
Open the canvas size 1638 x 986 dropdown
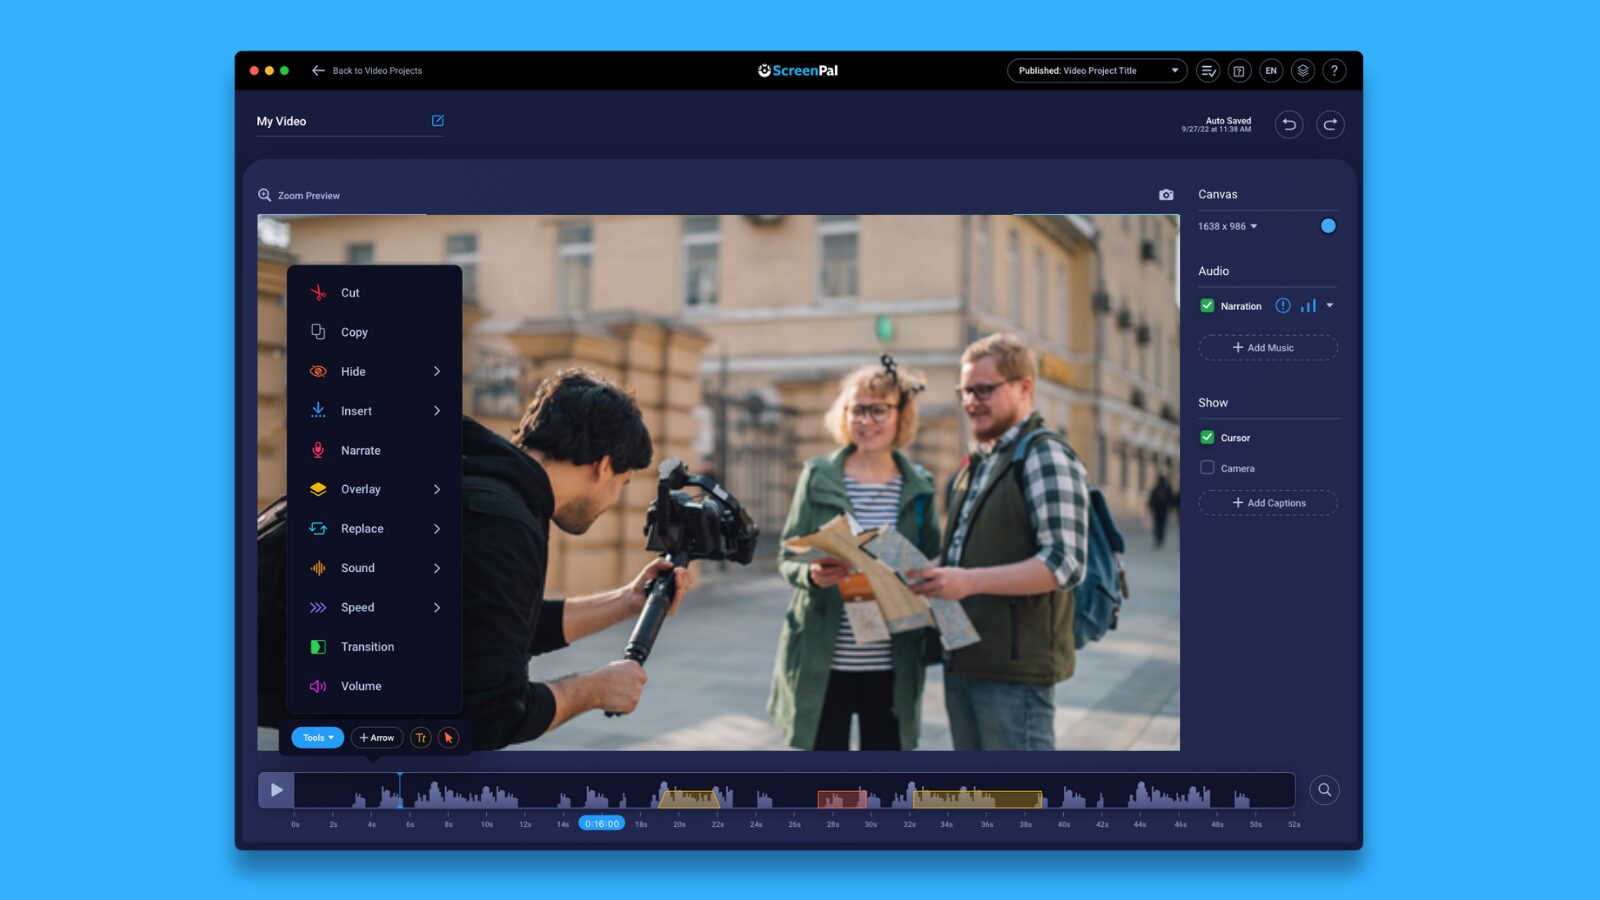pyautogui.click(x=1229, y=227)
